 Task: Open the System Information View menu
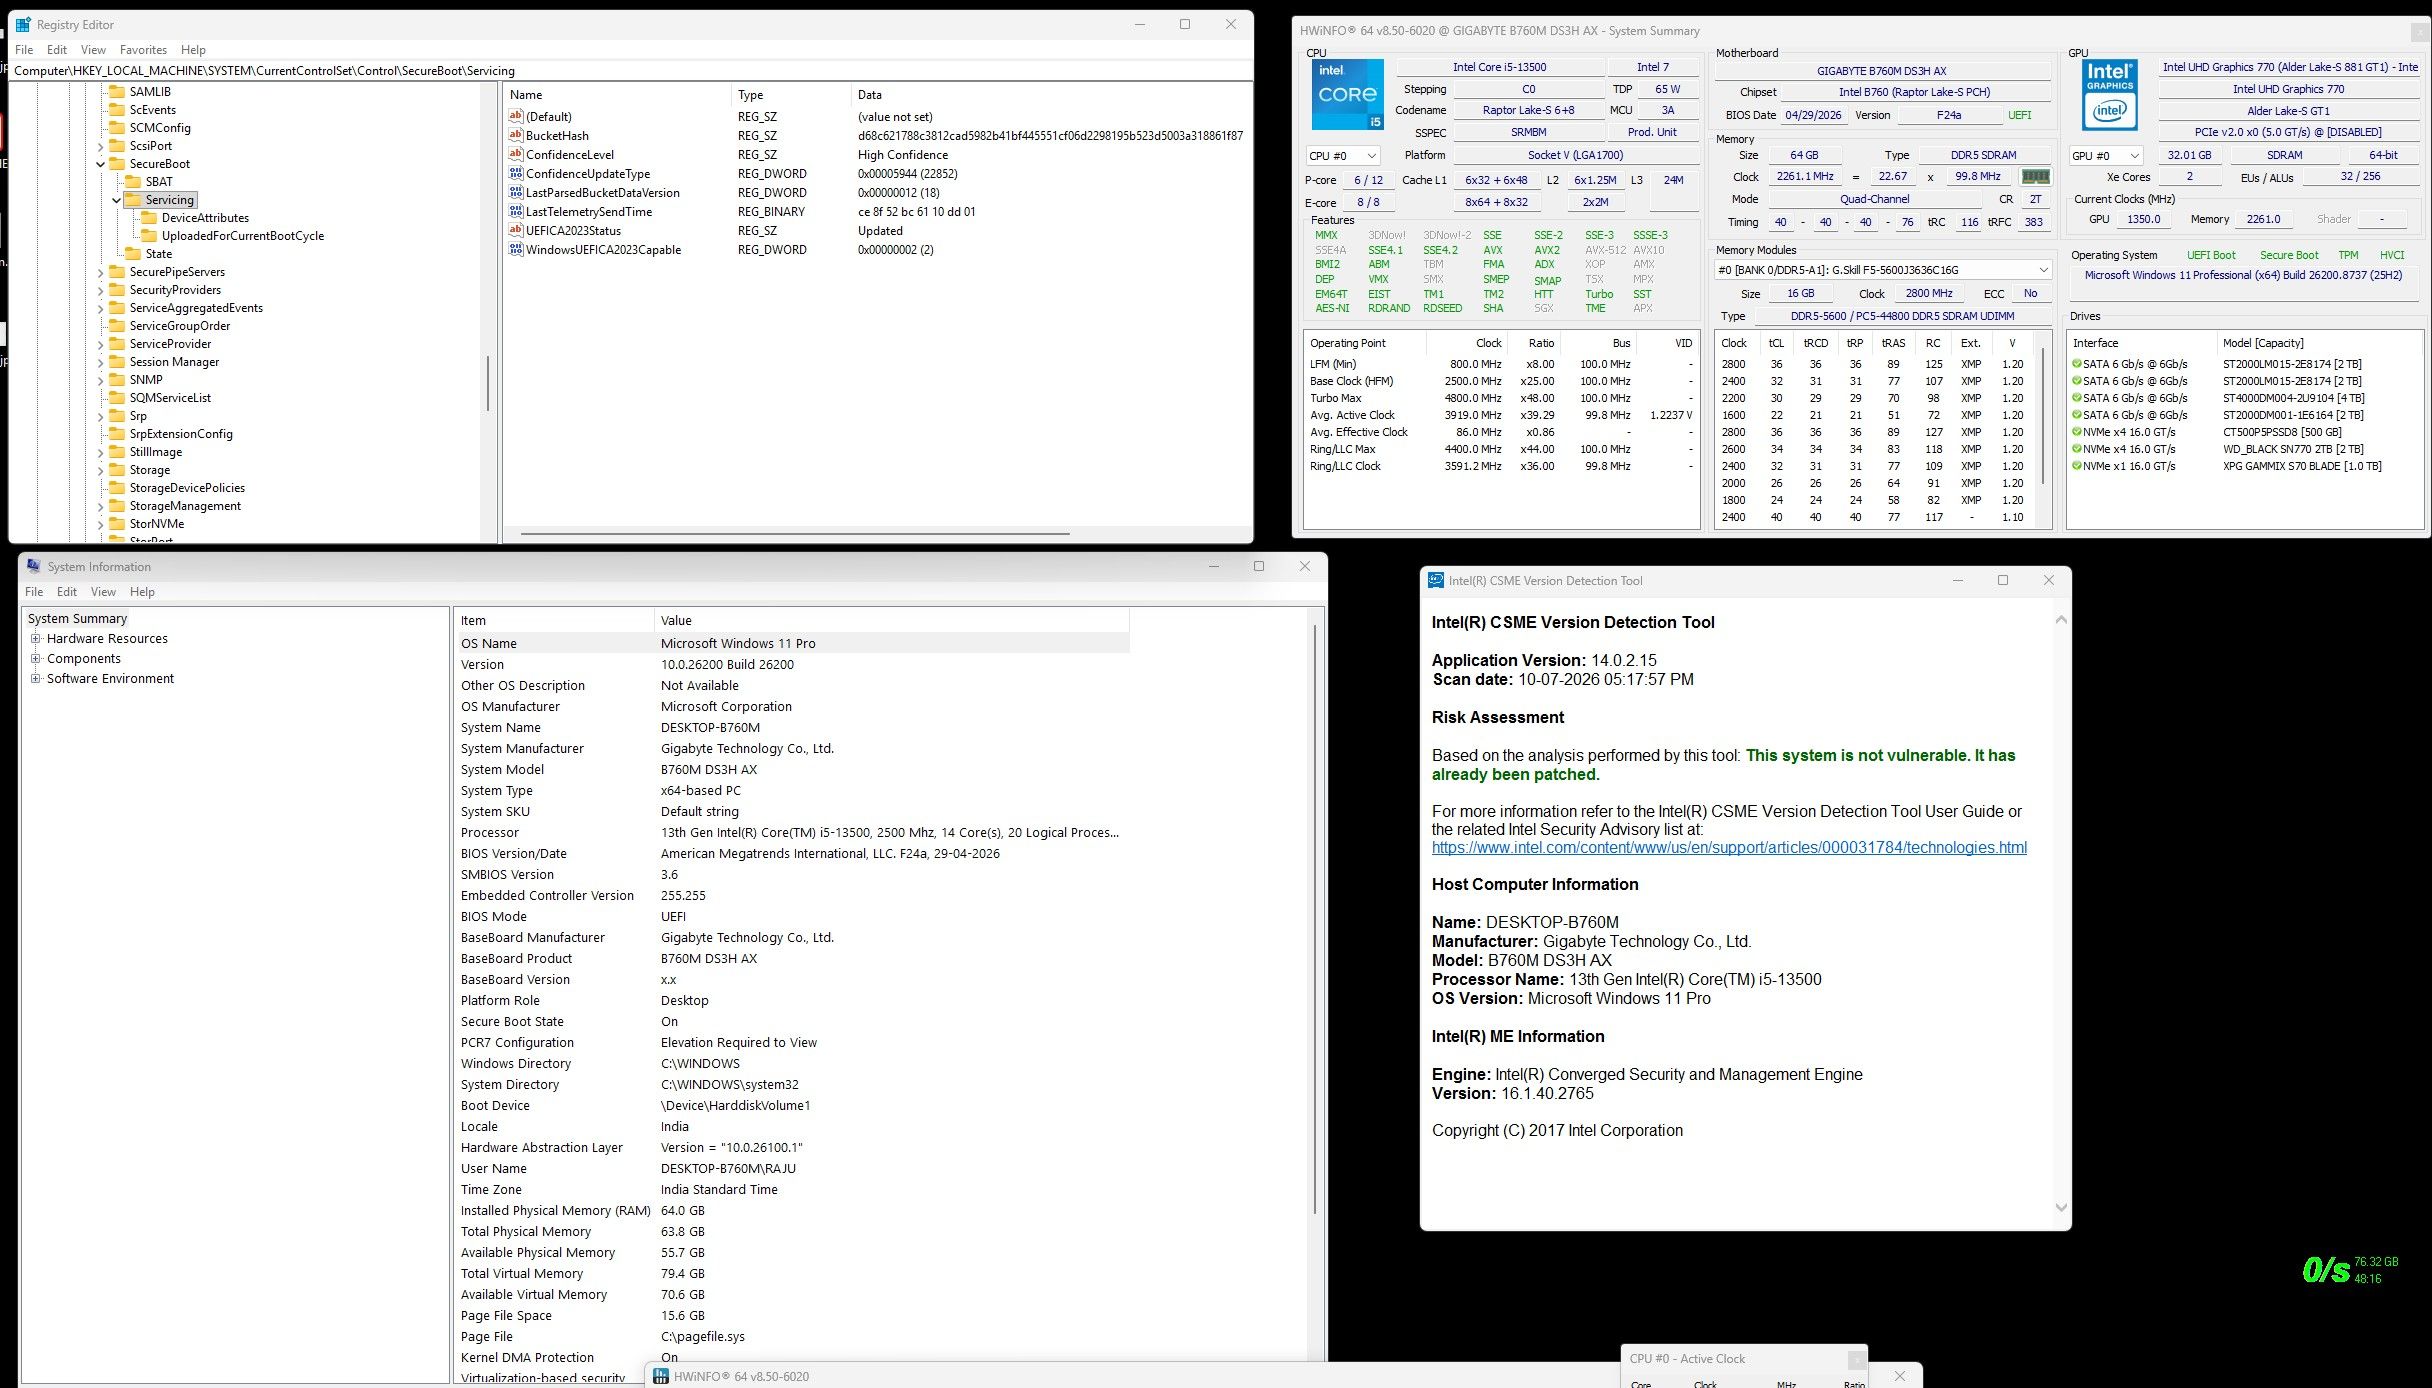pos(103,592)
